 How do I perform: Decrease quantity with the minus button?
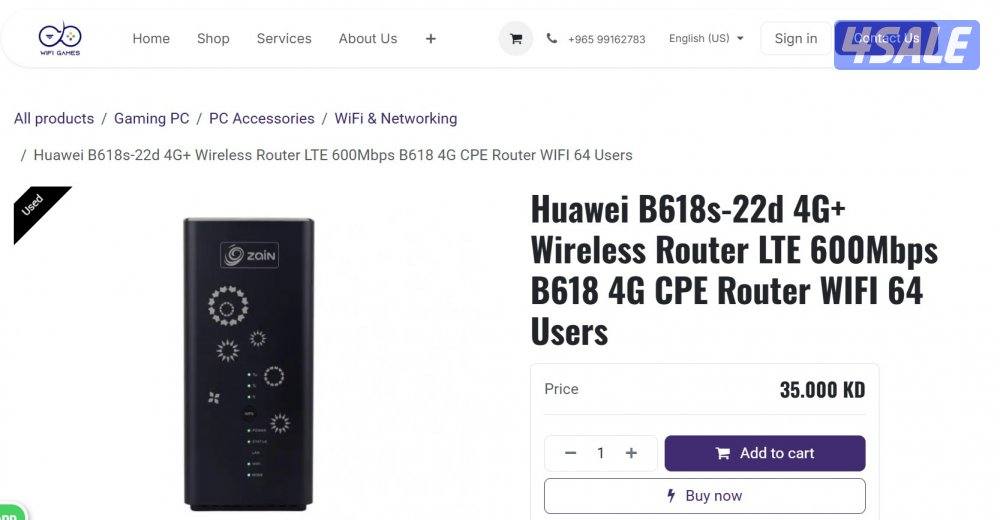click(571, 453)
